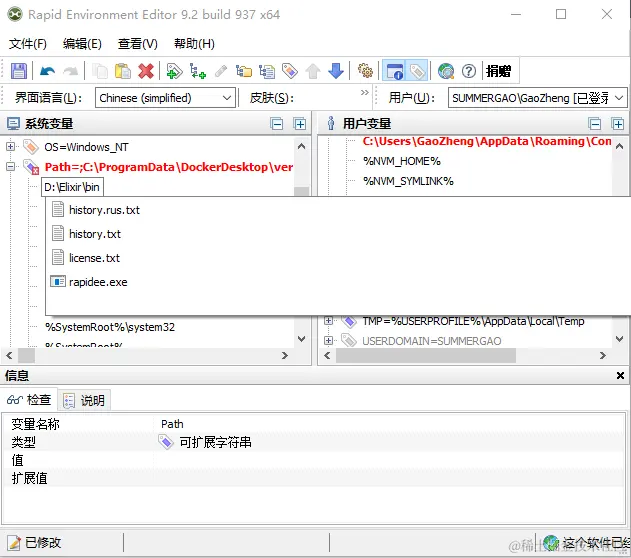Click user variables horizontal scroll left arrow
This screenshot has width=631, height=558.
tap(327, 356)
